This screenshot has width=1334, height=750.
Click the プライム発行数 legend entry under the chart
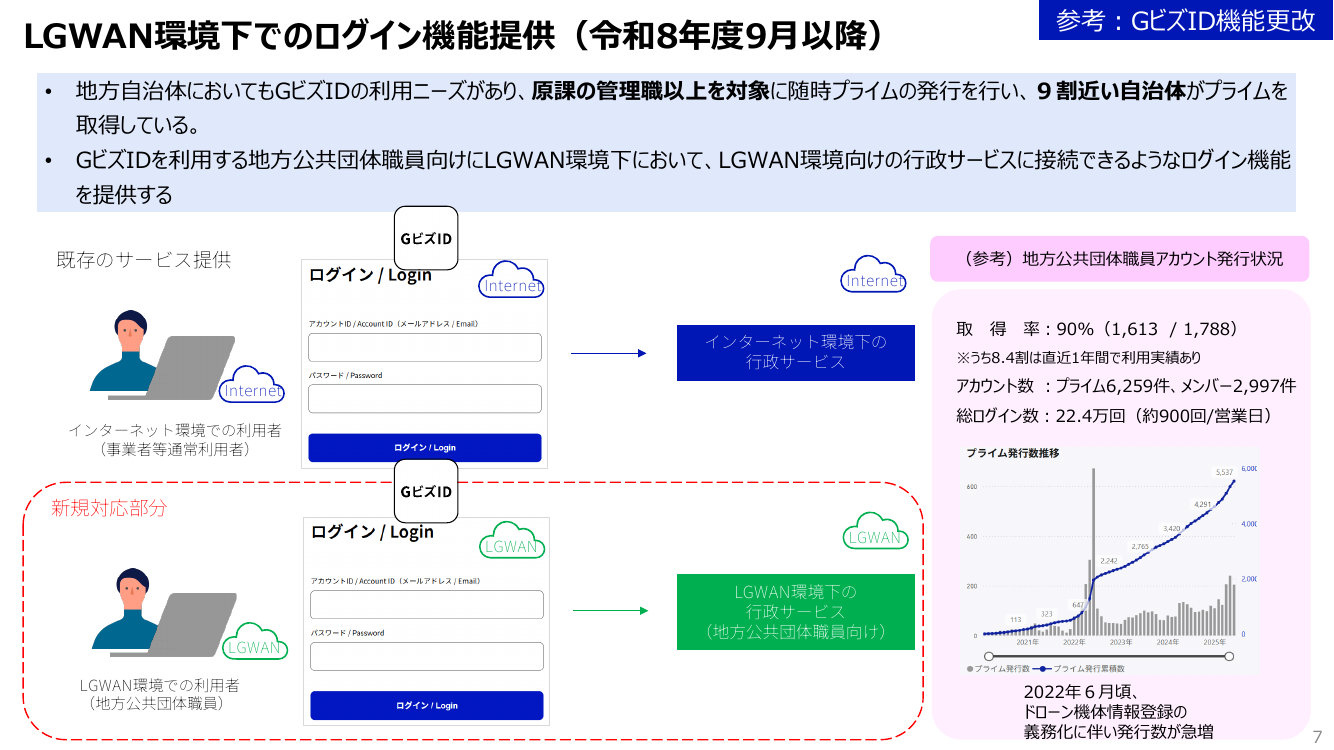(x=998, y=668)
